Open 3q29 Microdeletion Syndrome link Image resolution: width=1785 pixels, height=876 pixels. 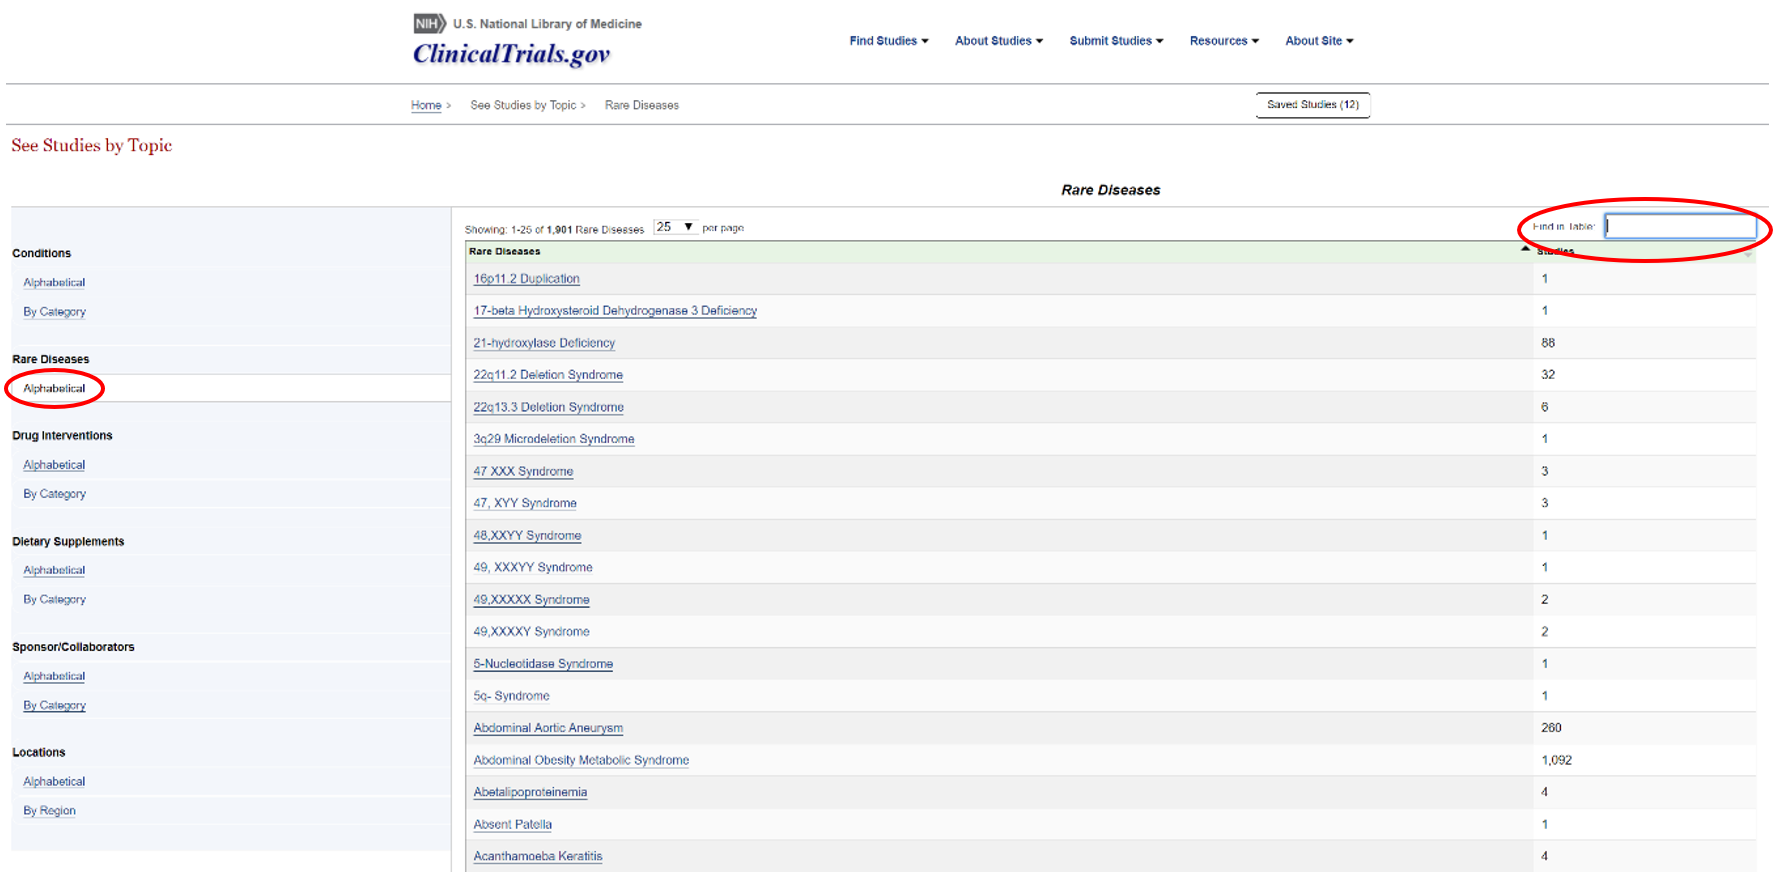[553, 439]
